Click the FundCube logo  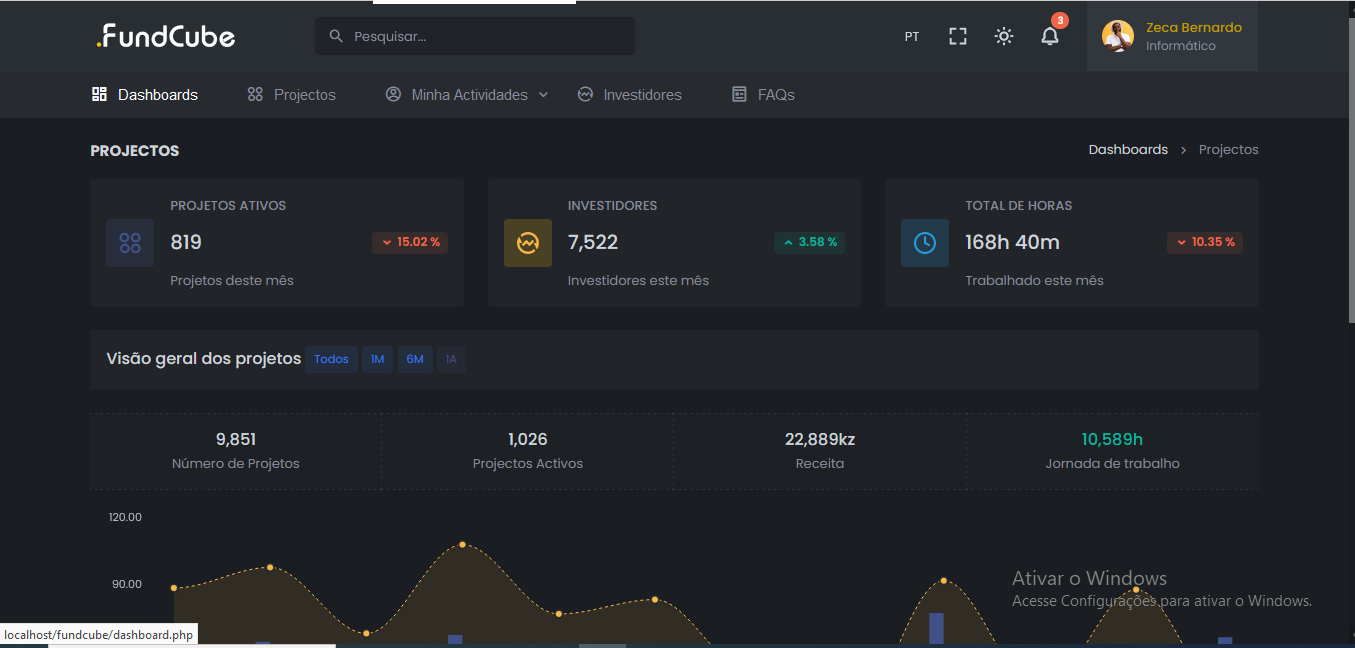click(x=166, y=36)
